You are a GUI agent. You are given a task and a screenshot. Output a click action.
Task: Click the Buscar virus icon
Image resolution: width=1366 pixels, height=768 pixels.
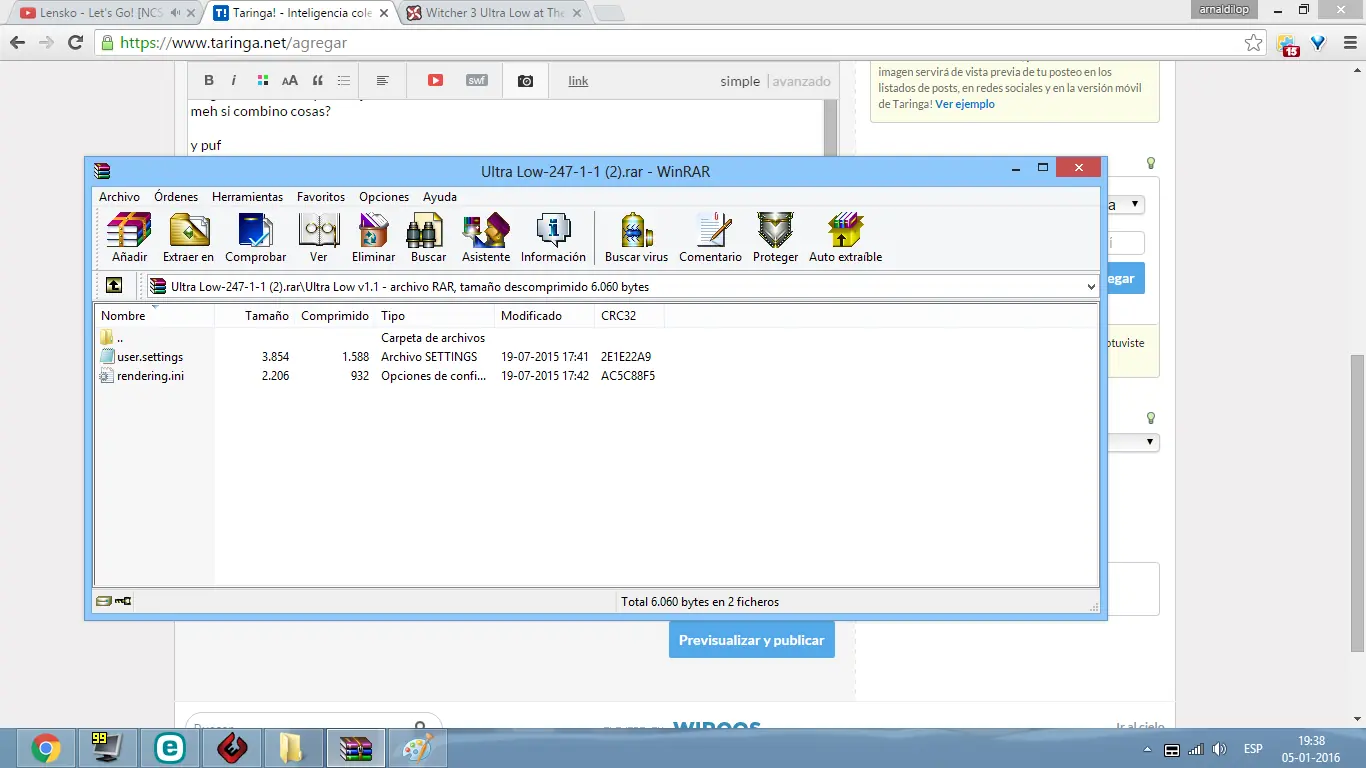coord(636,237)
